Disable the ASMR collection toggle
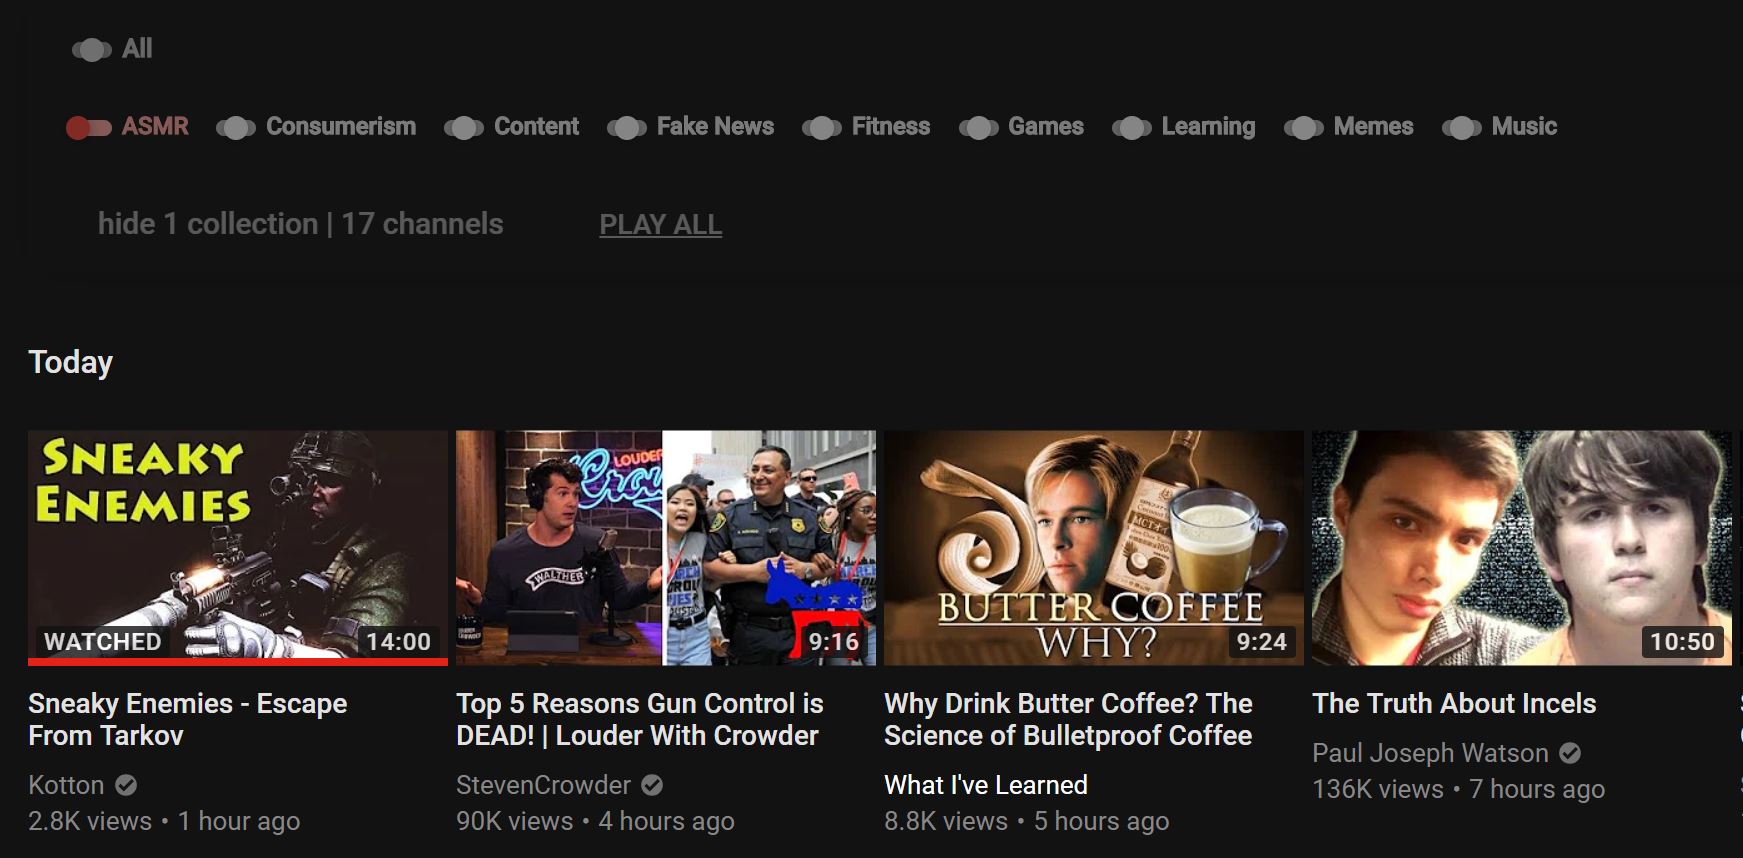Screen dimensions: 1743x858 88,127
